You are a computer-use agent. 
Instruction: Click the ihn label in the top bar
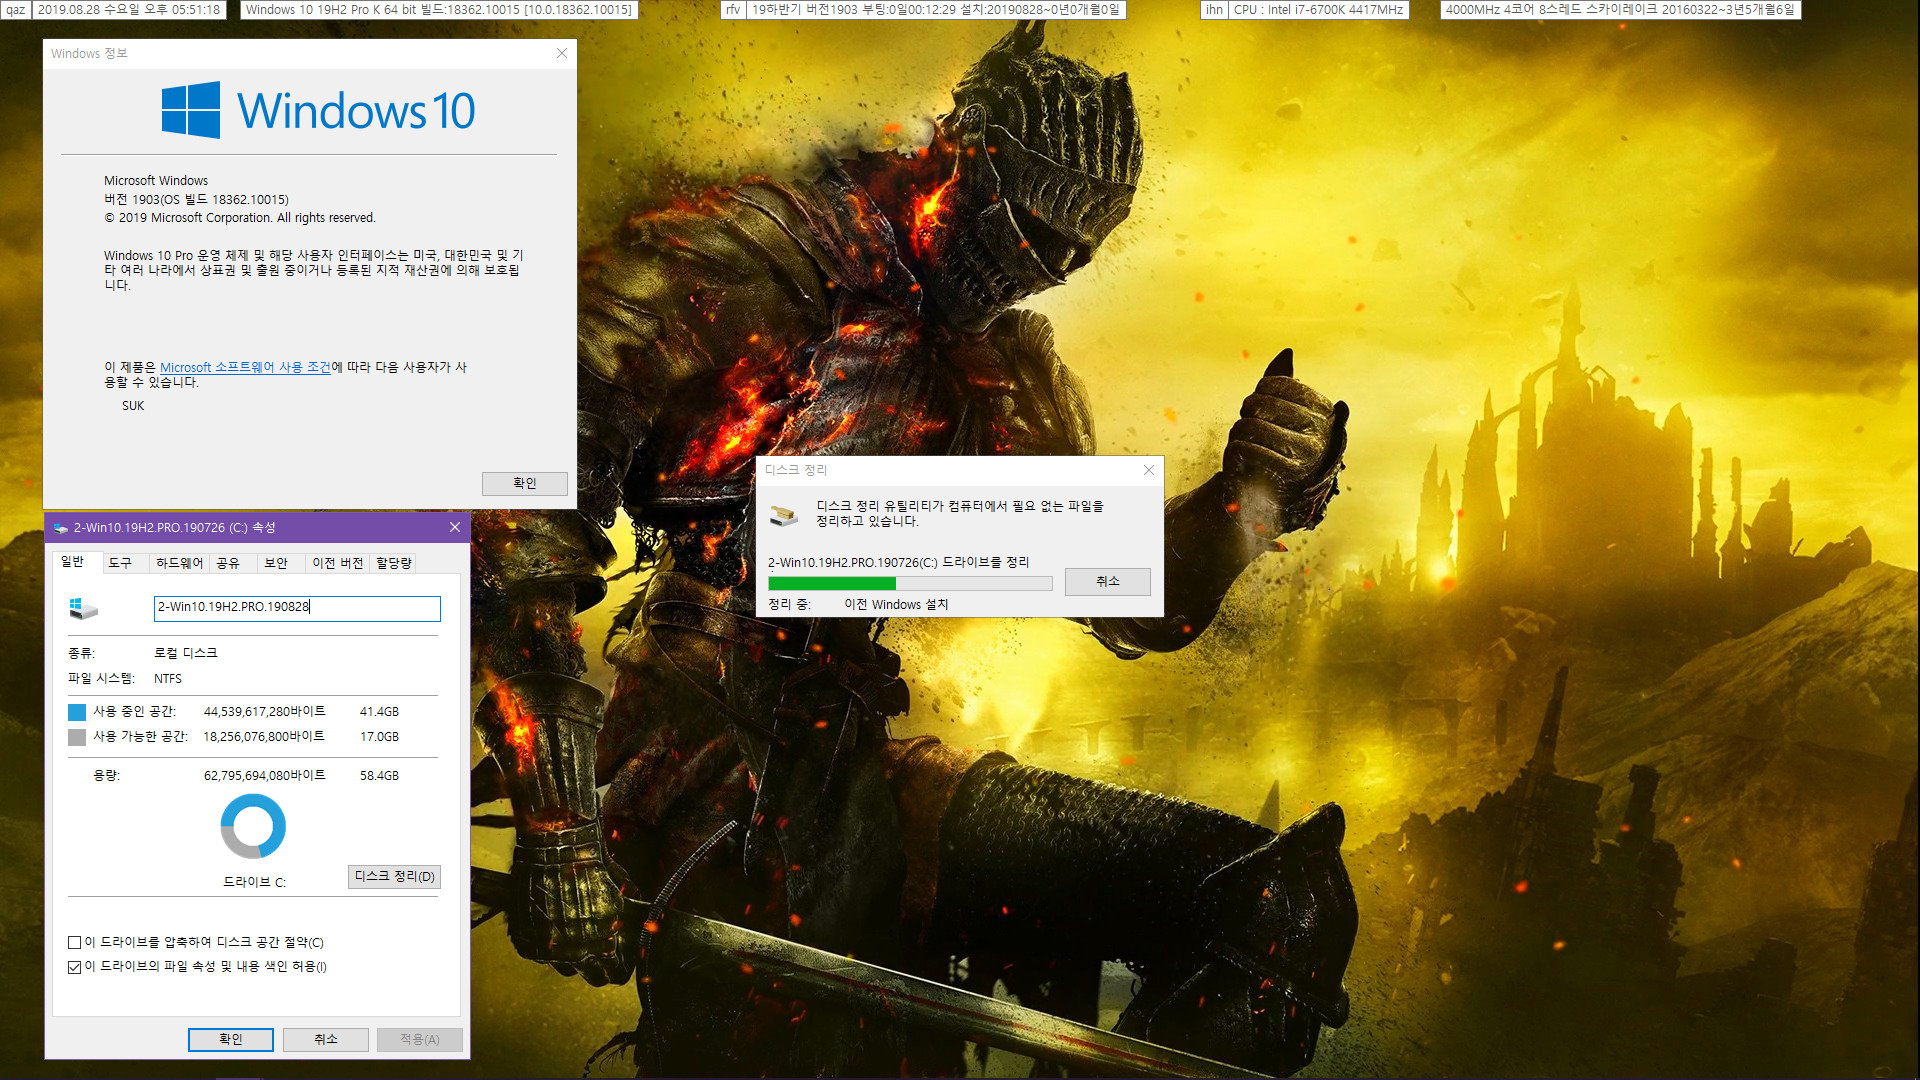coord(1214,10)
